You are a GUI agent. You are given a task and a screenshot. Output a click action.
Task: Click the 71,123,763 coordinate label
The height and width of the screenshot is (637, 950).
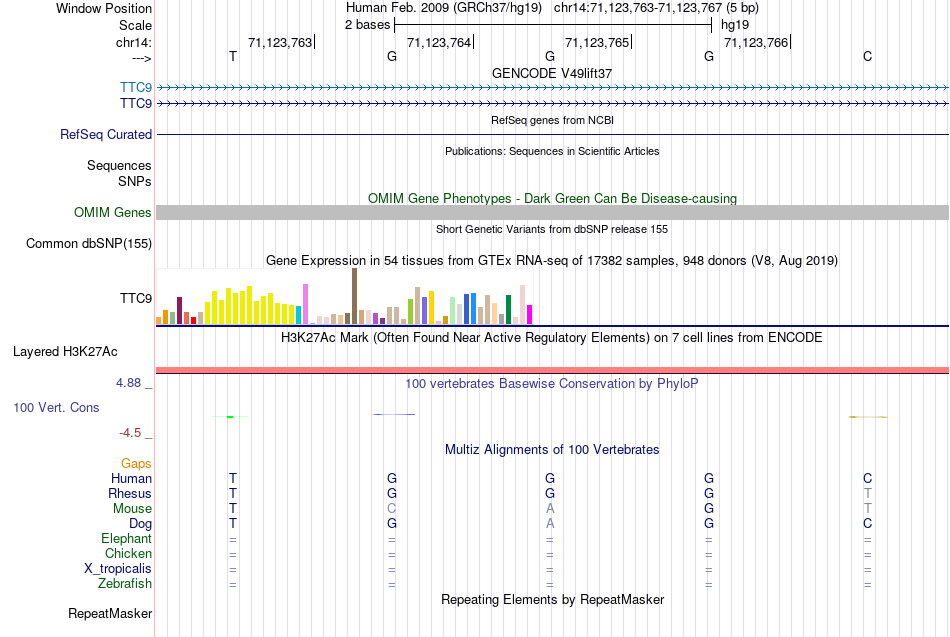pos(280,42)
